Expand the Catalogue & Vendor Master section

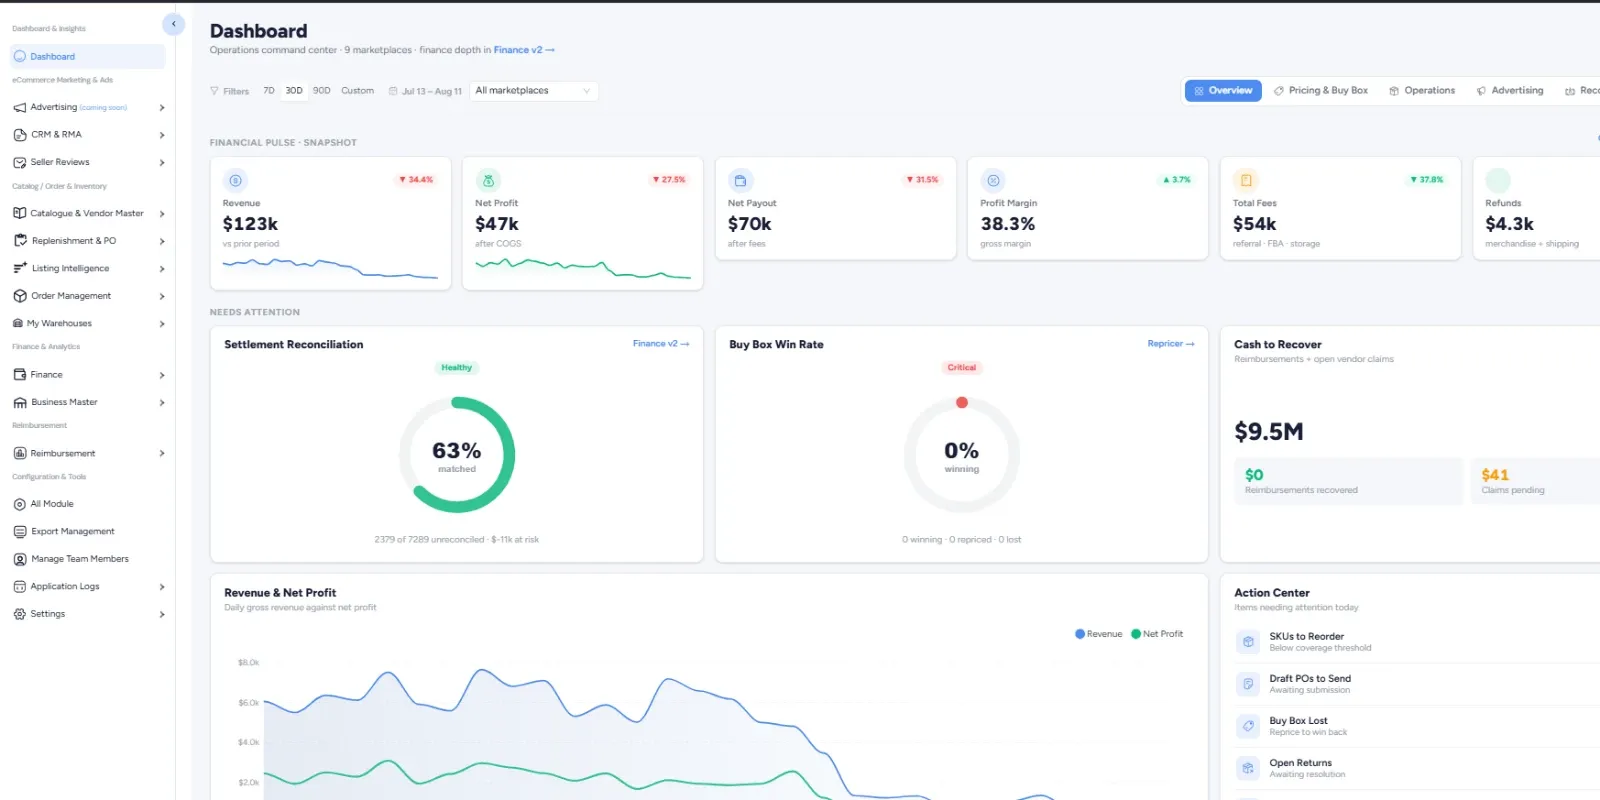[162, 213]
